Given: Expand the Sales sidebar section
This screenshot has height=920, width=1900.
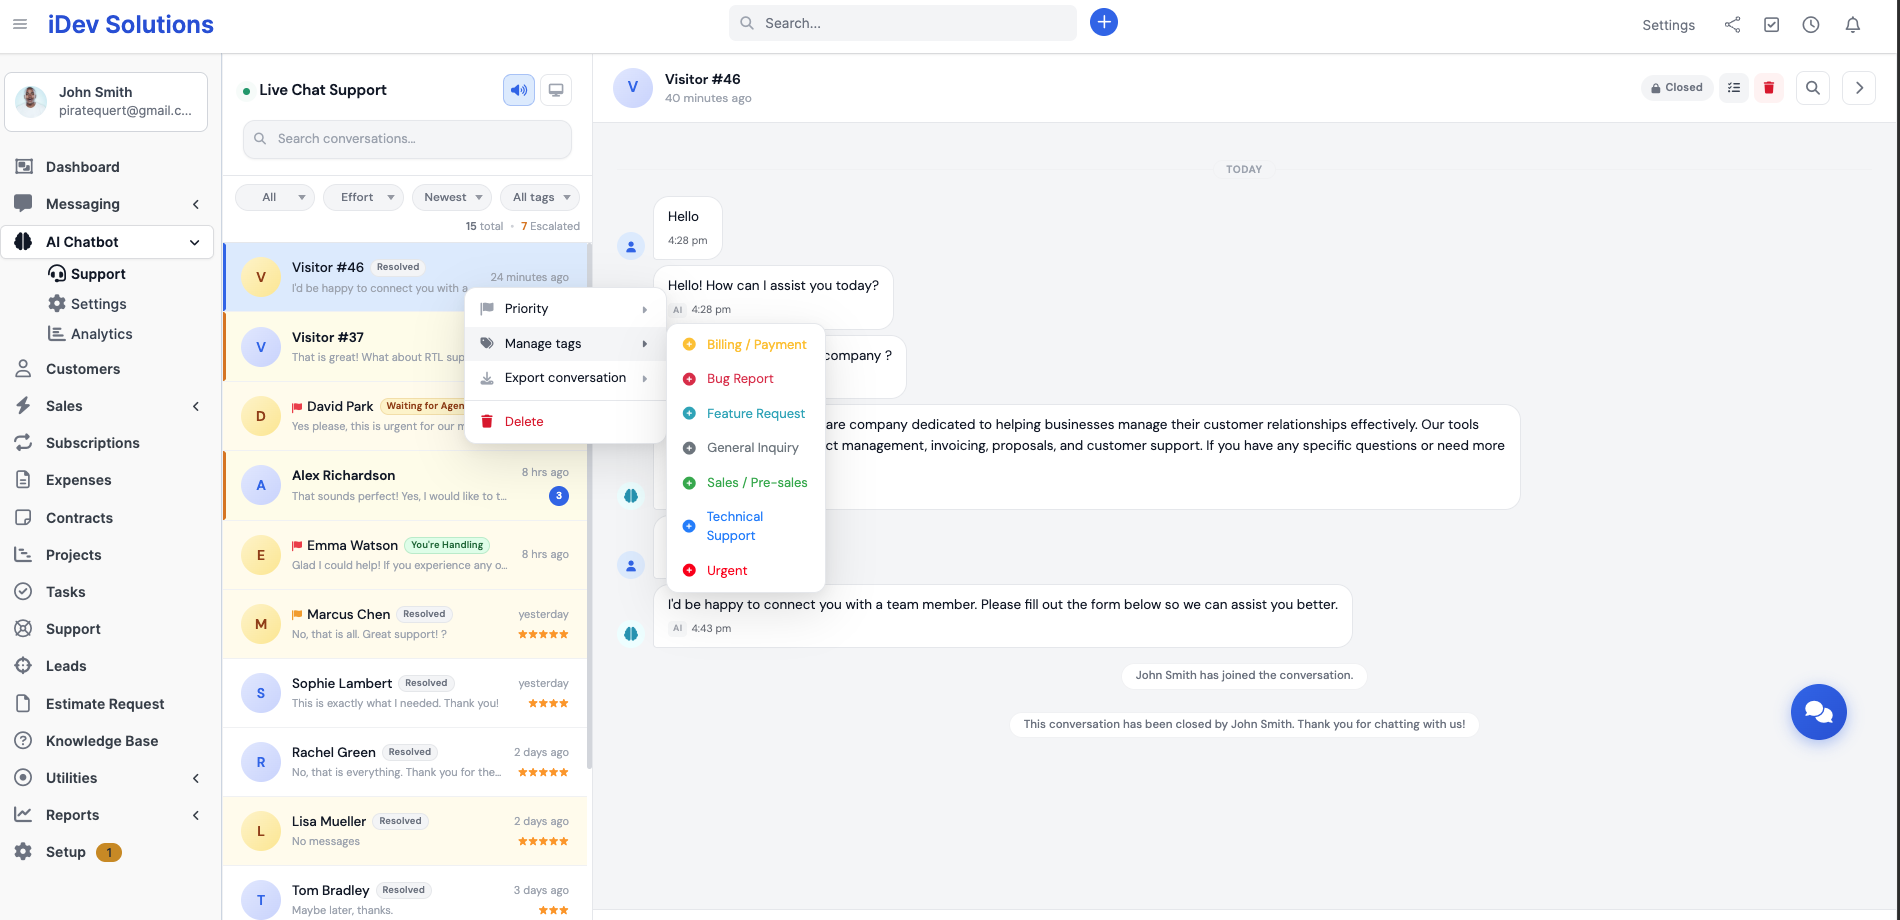Looking at the screenshot, I should click(x=108, y=406).
